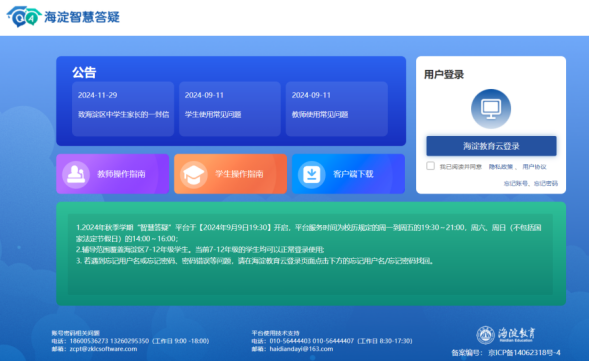Click the graduation cap icon
The width and height of the screenshot is (589, 362).
(194, 174)
